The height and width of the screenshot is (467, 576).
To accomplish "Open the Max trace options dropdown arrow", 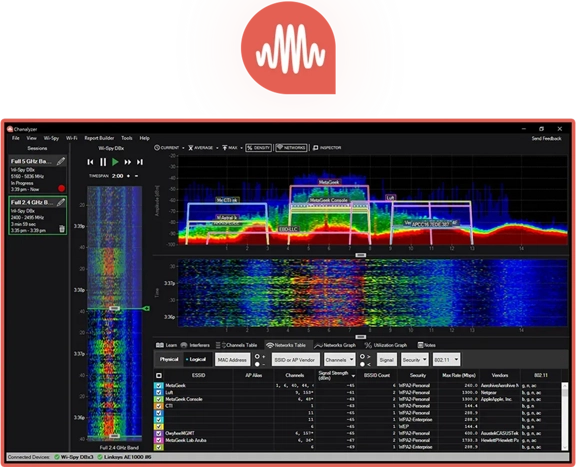I will pyautogui.click(x=241, y=148).
